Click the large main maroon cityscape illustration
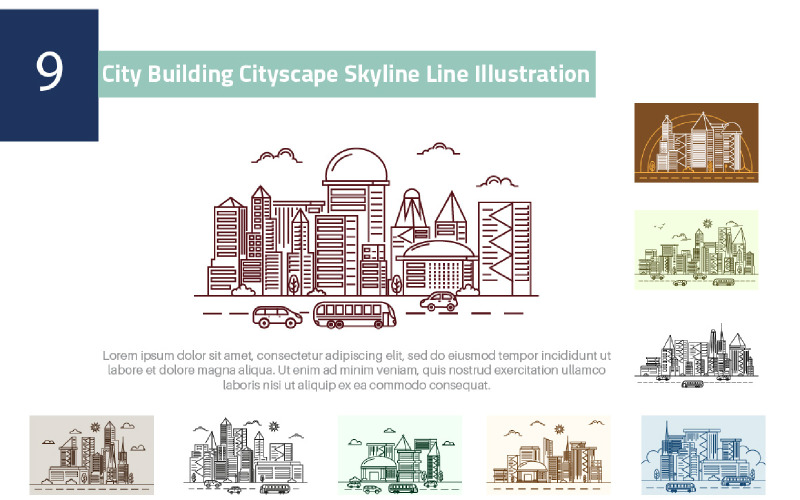The height and width of the screenshot is (500, 800). [x=366, y=236]
